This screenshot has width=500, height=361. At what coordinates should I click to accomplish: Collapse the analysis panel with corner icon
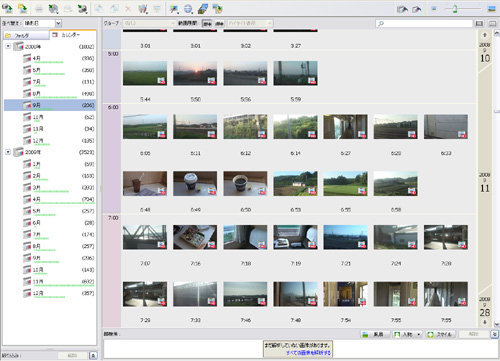[495, 334]
